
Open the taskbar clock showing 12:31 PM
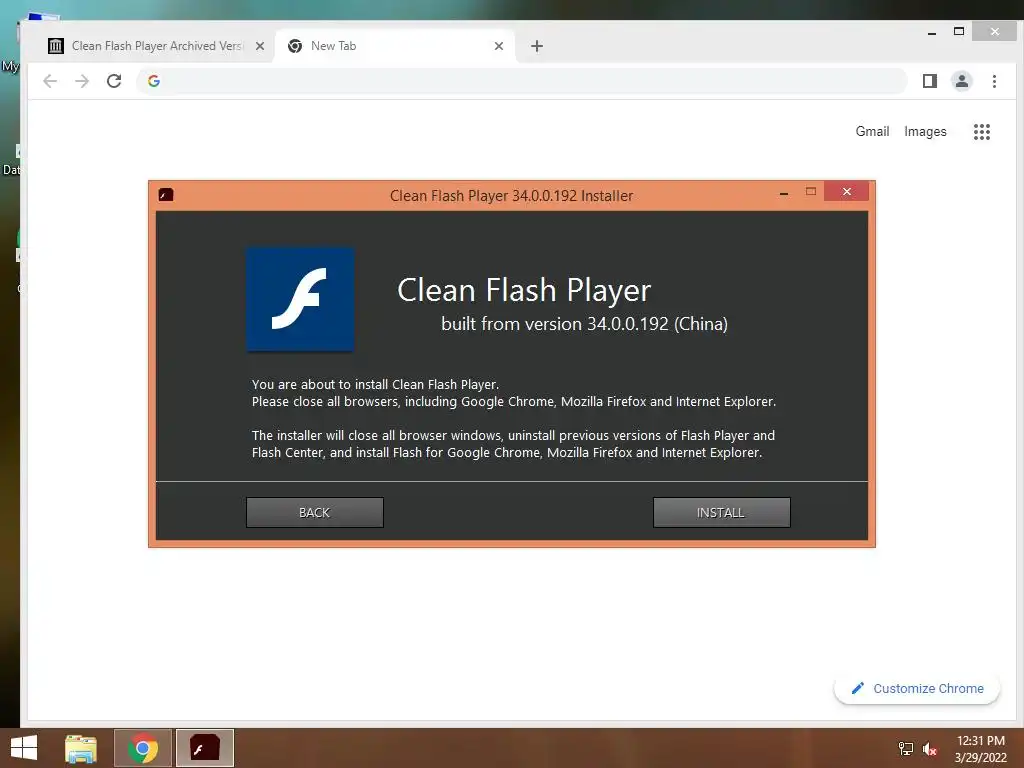(x=980, y=749)
